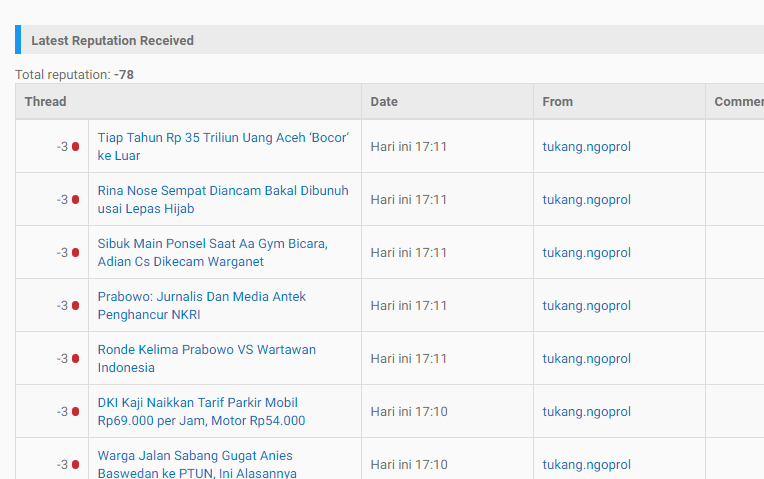Open 'DKI Kaji Naikkan Tarif Parkir Mobil' thread
764x479 pixels.
point(201,412)
